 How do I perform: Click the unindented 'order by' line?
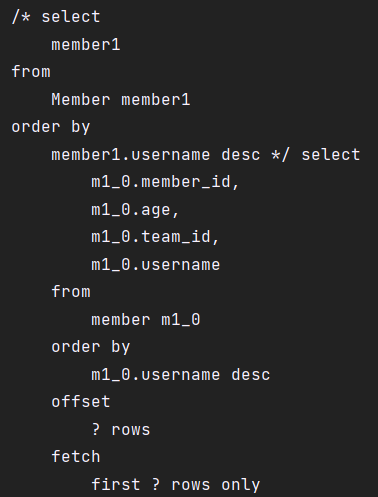pos(51,127)
